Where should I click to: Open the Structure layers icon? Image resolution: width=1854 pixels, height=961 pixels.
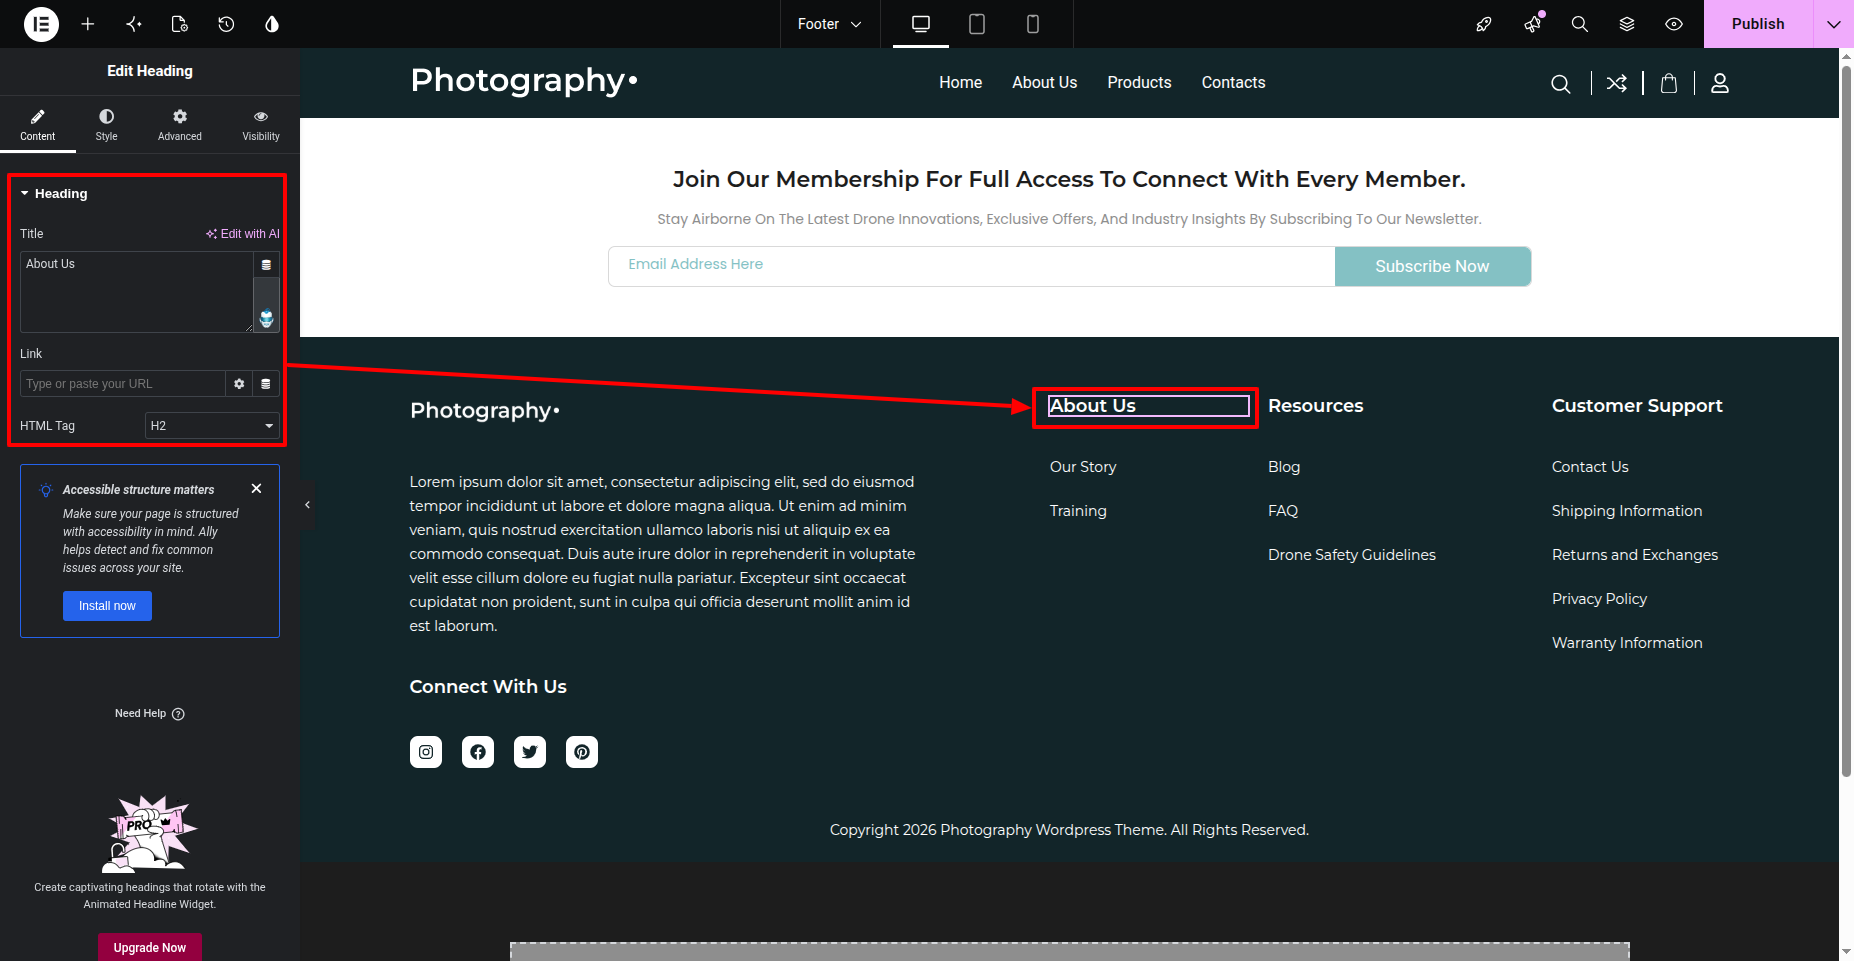click(1627, 24)
